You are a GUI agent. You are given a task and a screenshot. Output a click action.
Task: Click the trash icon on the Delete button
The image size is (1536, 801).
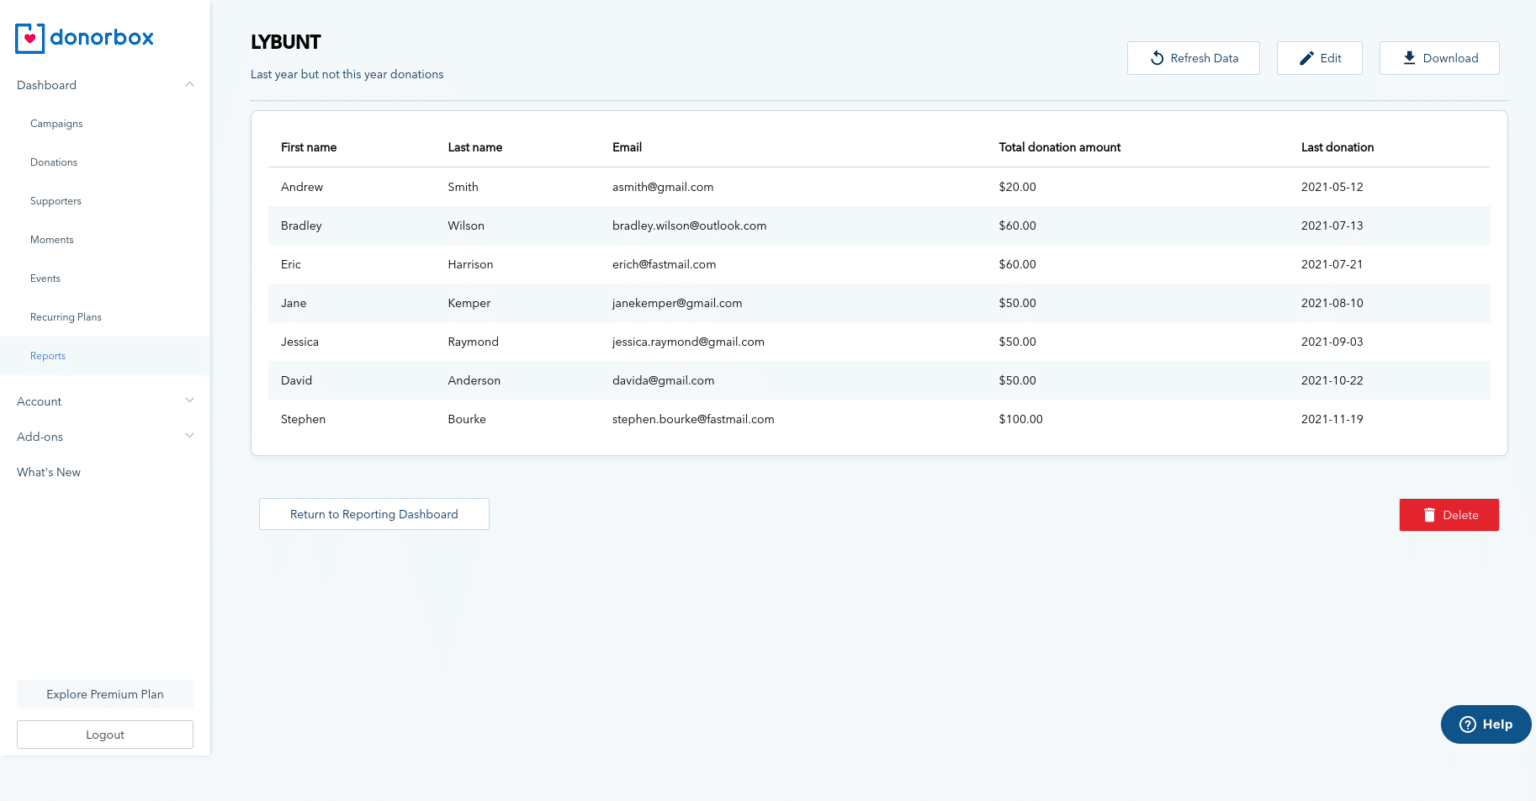(1429, 514)
